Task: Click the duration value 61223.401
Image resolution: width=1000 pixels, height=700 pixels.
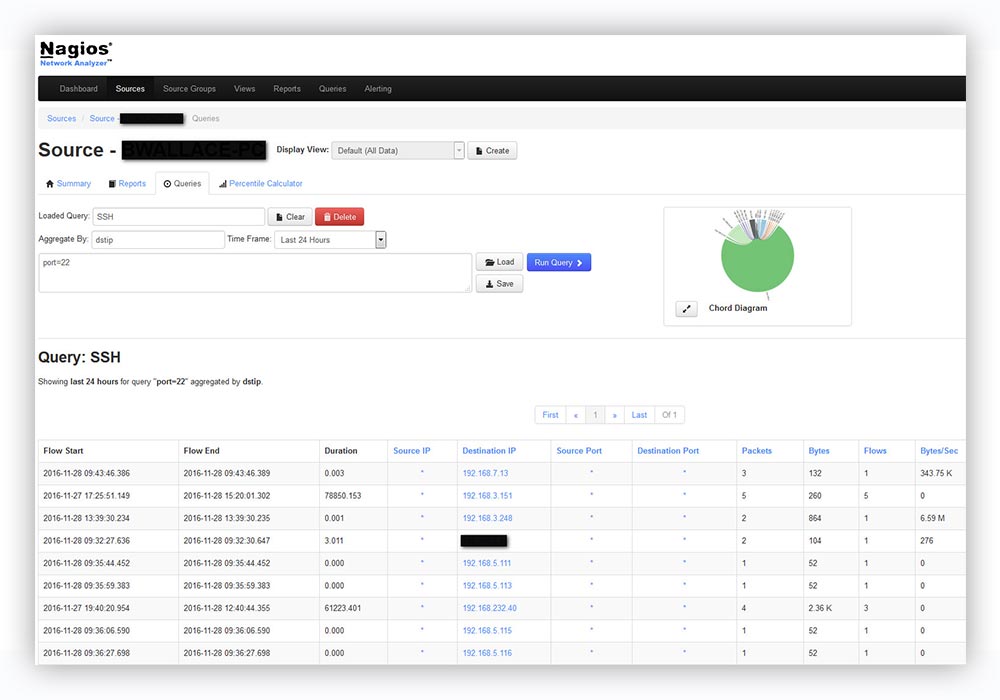Action: pos(342,608)
